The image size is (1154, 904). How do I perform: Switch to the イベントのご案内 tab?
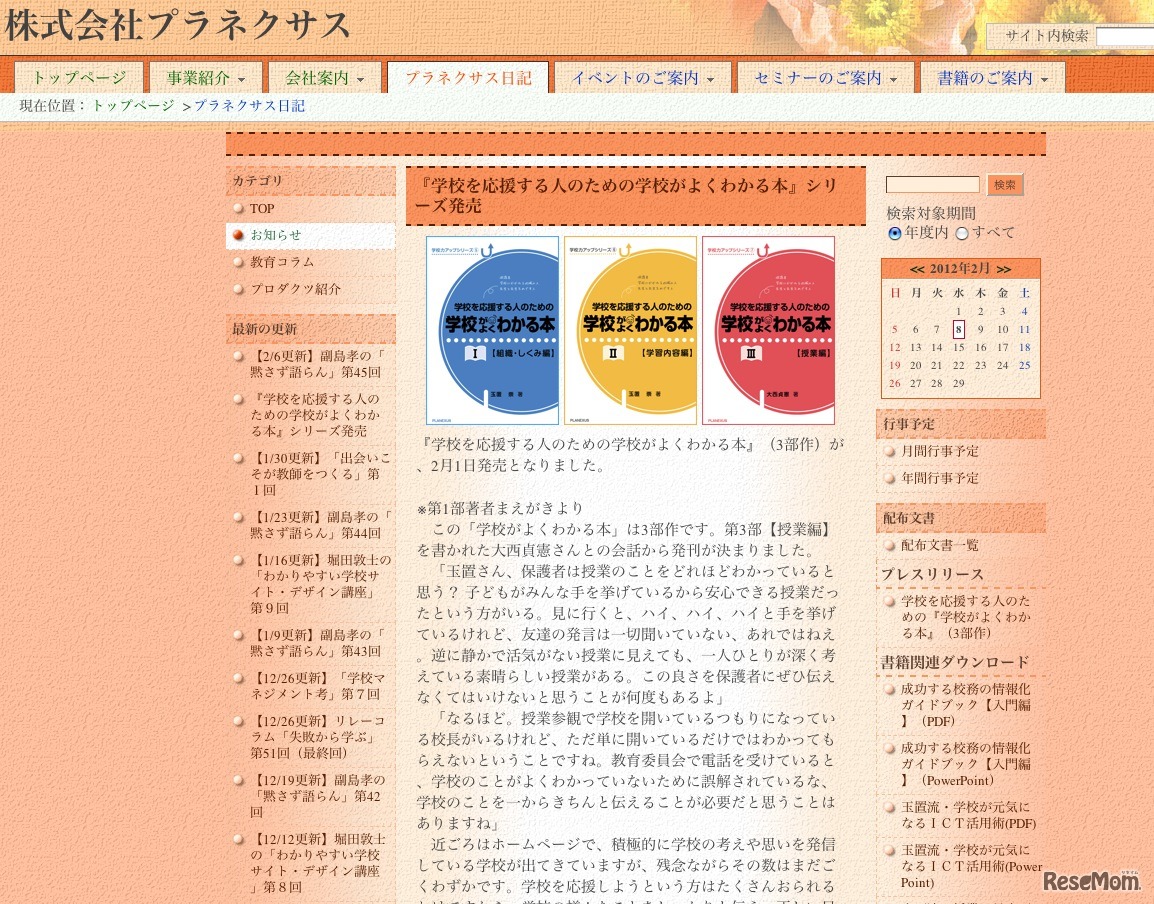click(635, 77)
